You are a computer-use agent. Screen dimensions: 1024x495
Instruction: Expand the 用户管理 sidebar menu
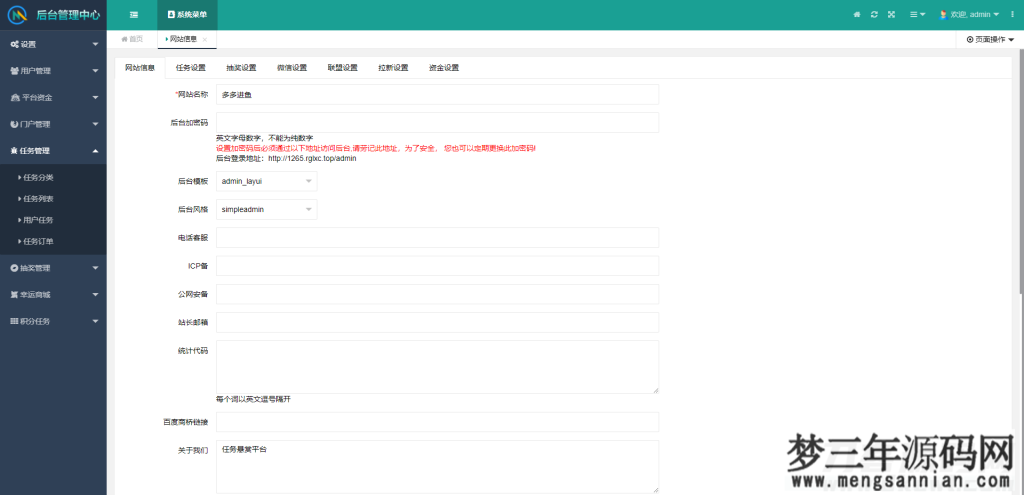point(53,71)
